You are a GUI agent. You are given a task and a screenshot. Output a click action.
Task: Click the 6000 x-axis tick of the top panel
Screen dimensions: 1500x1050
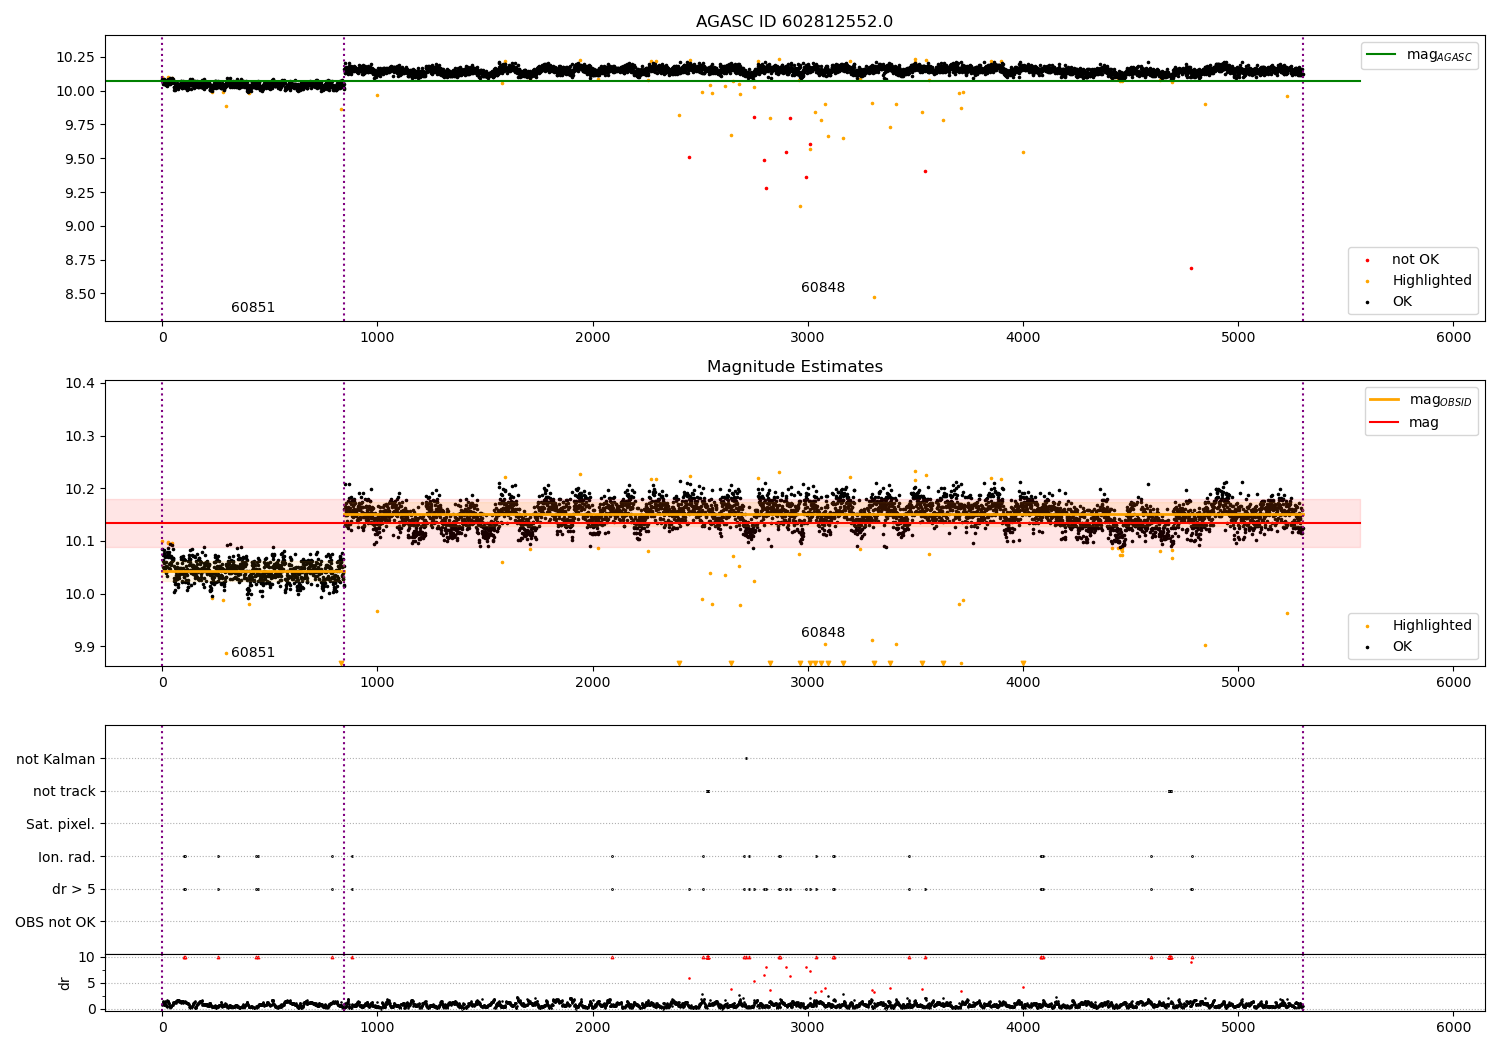(x=1453, y=338)
